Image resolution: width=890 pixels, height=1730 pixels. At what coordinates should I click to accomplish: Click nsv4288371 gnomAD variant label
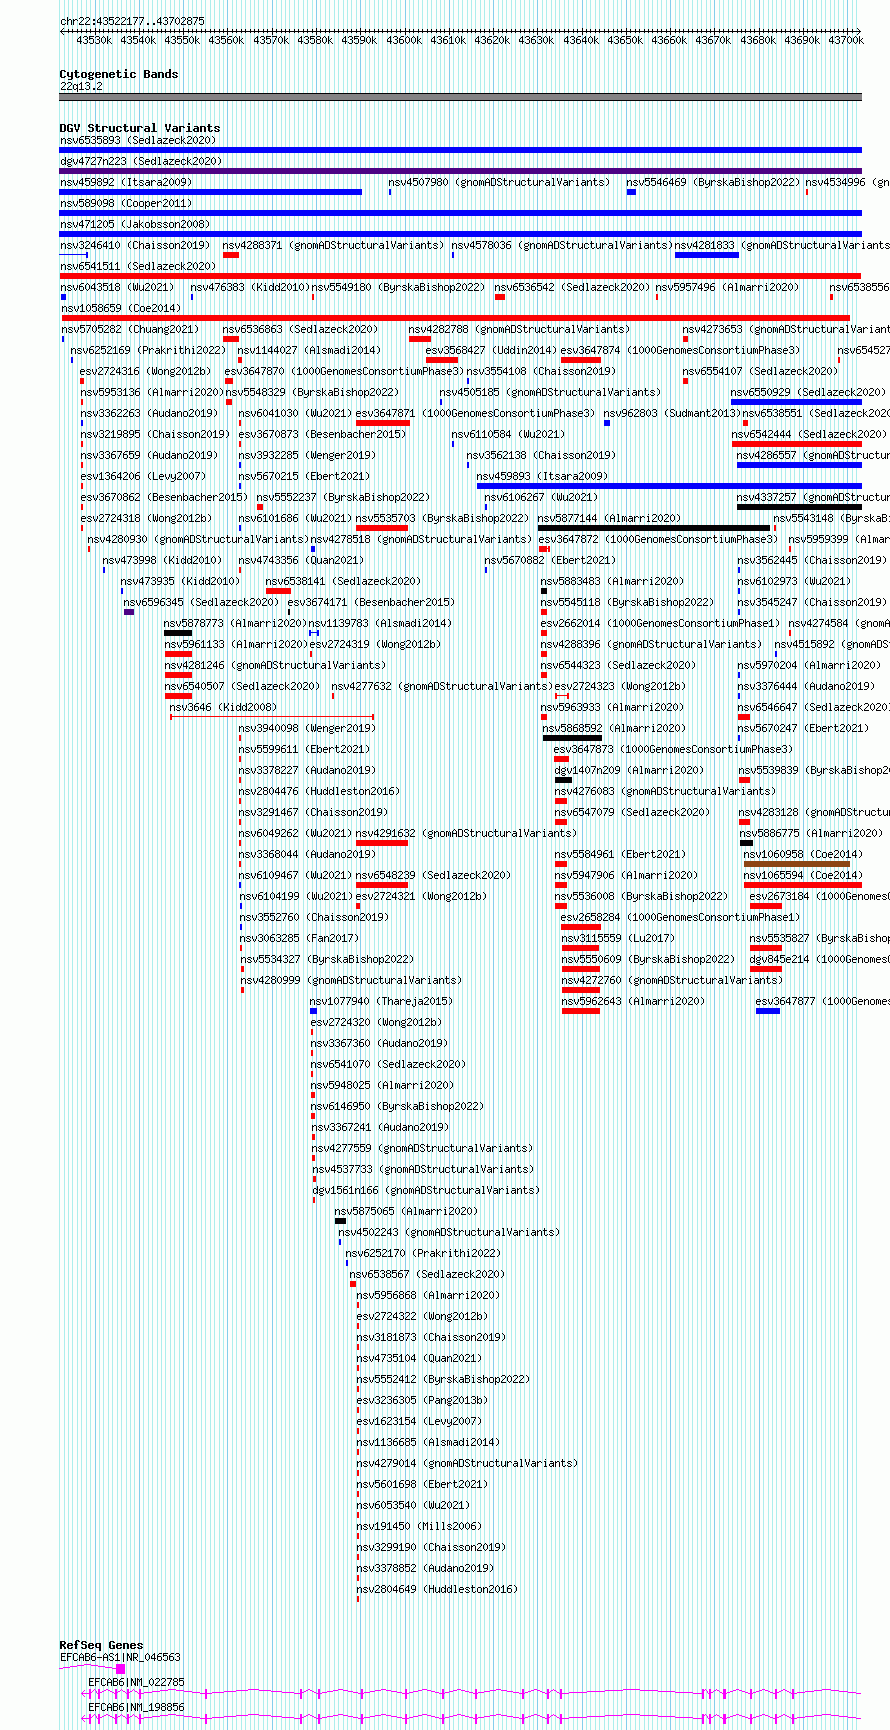click(332, 245)
